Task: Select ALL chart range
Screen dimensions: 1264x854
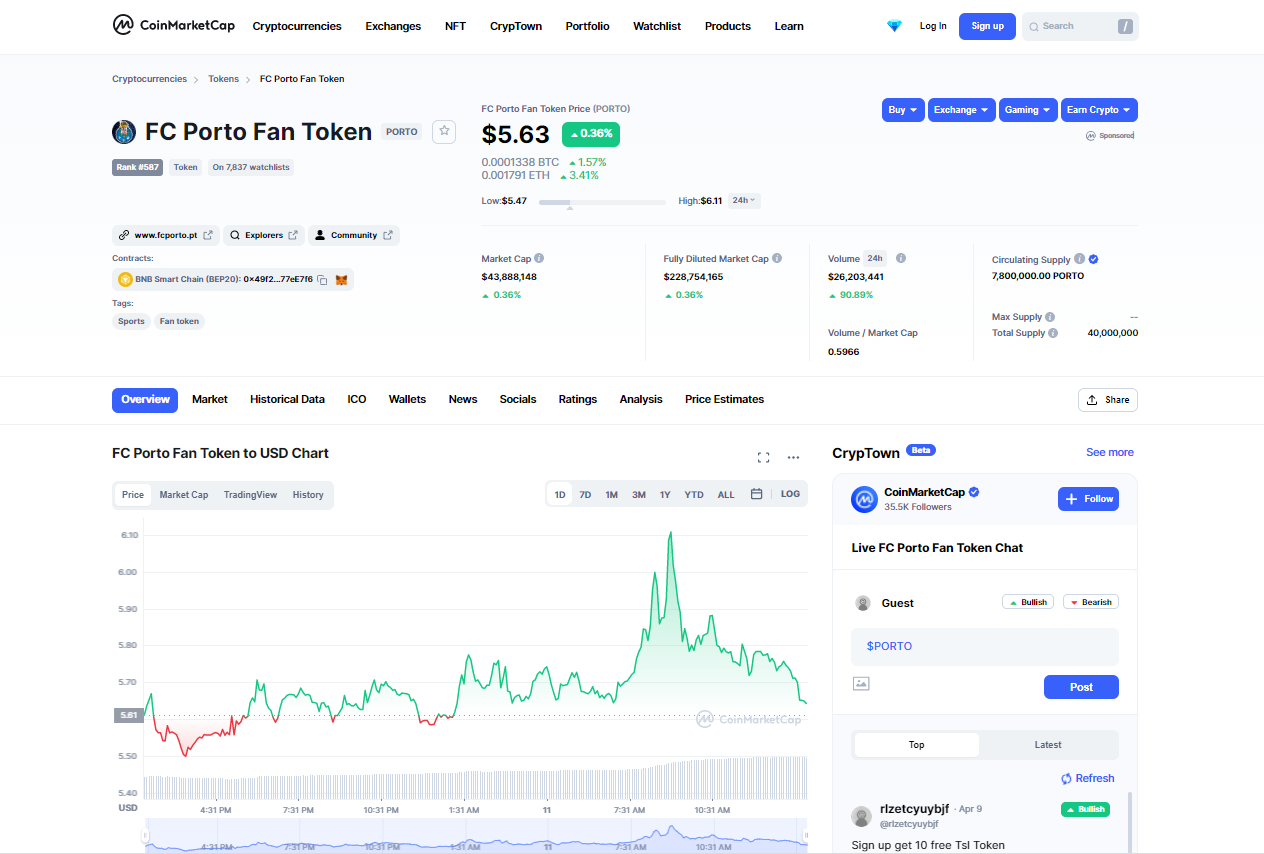Action: [726, 494]
